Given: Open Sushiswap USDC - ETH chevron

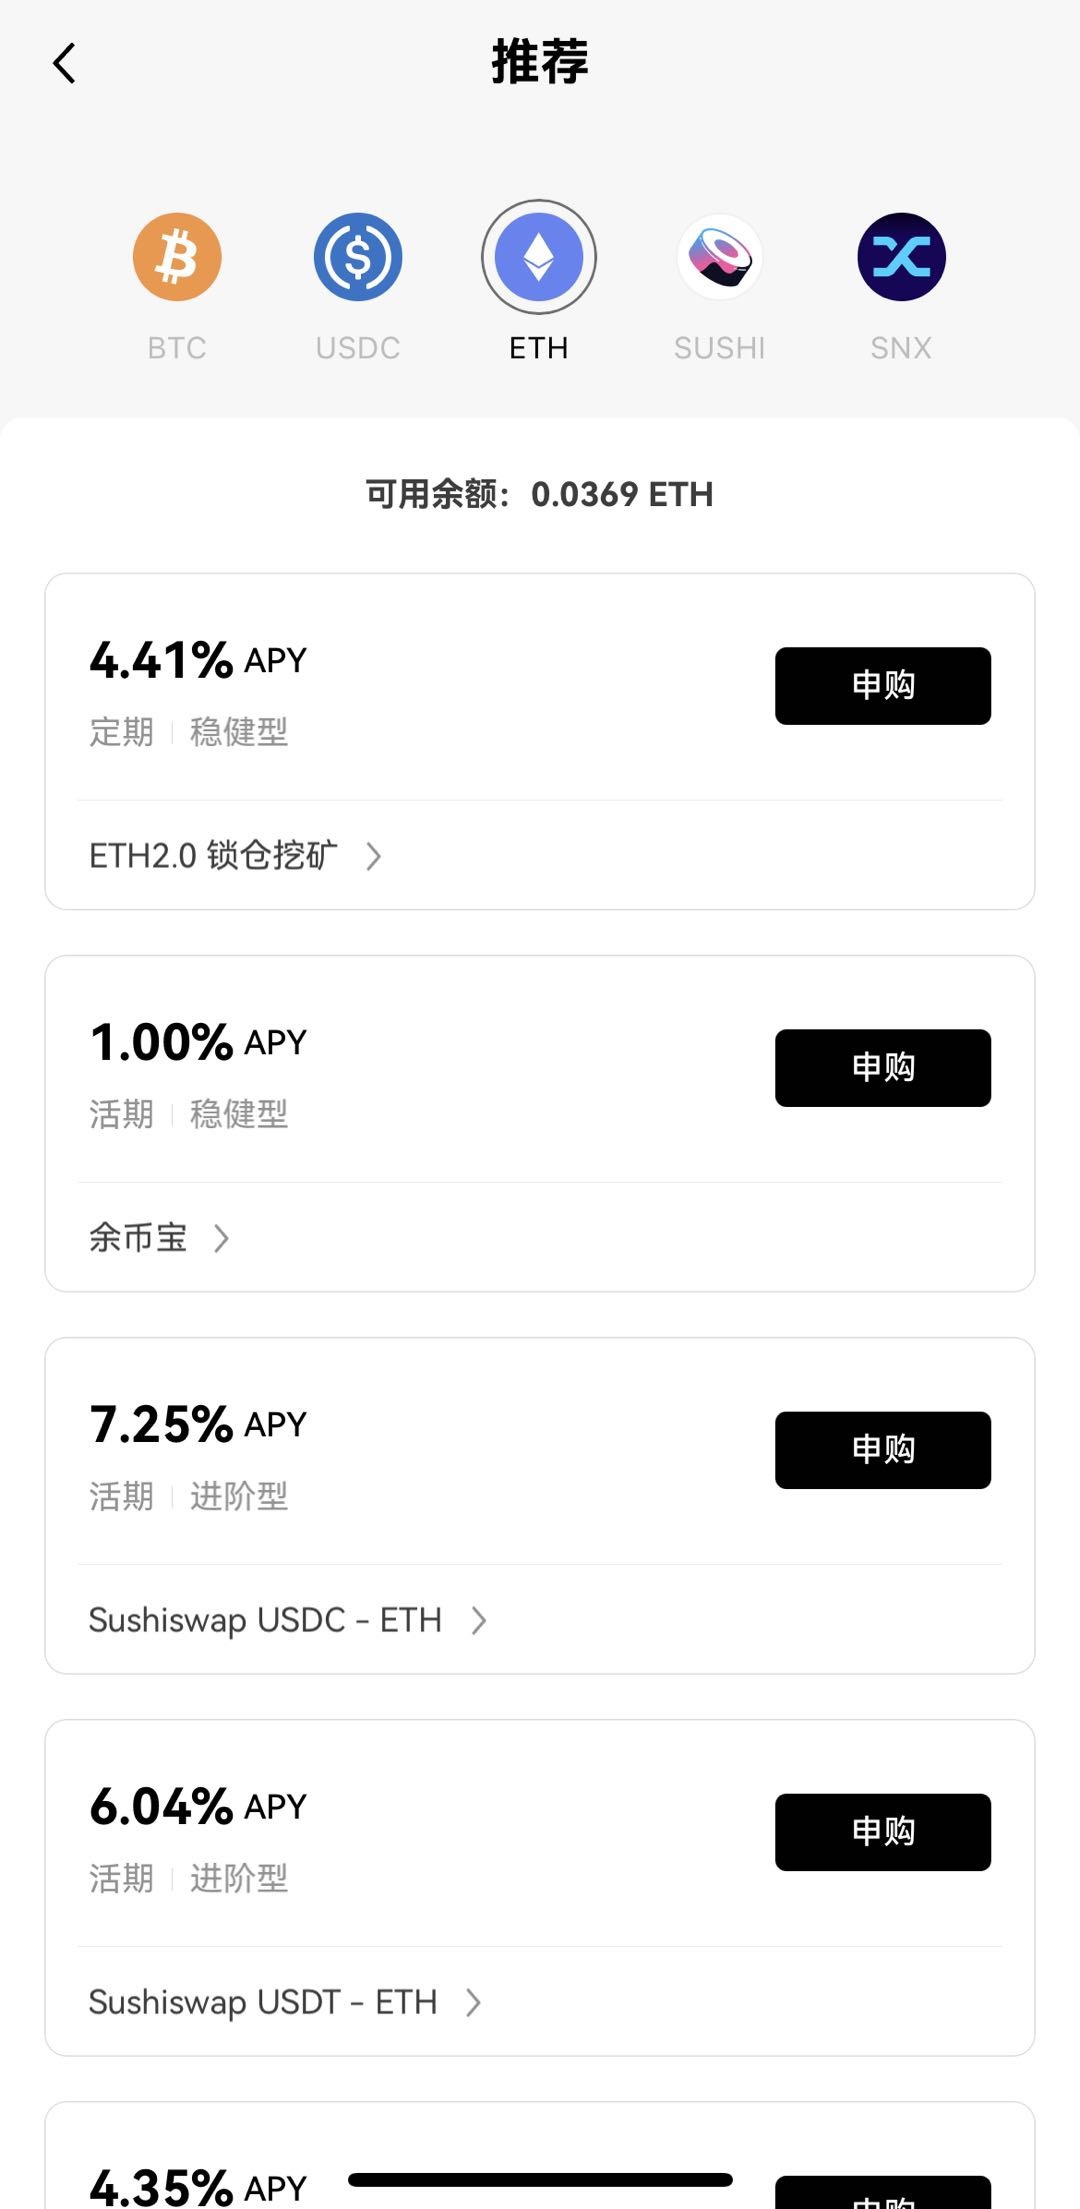Looking at the screenshot, I should click(x=479, y=1620).
